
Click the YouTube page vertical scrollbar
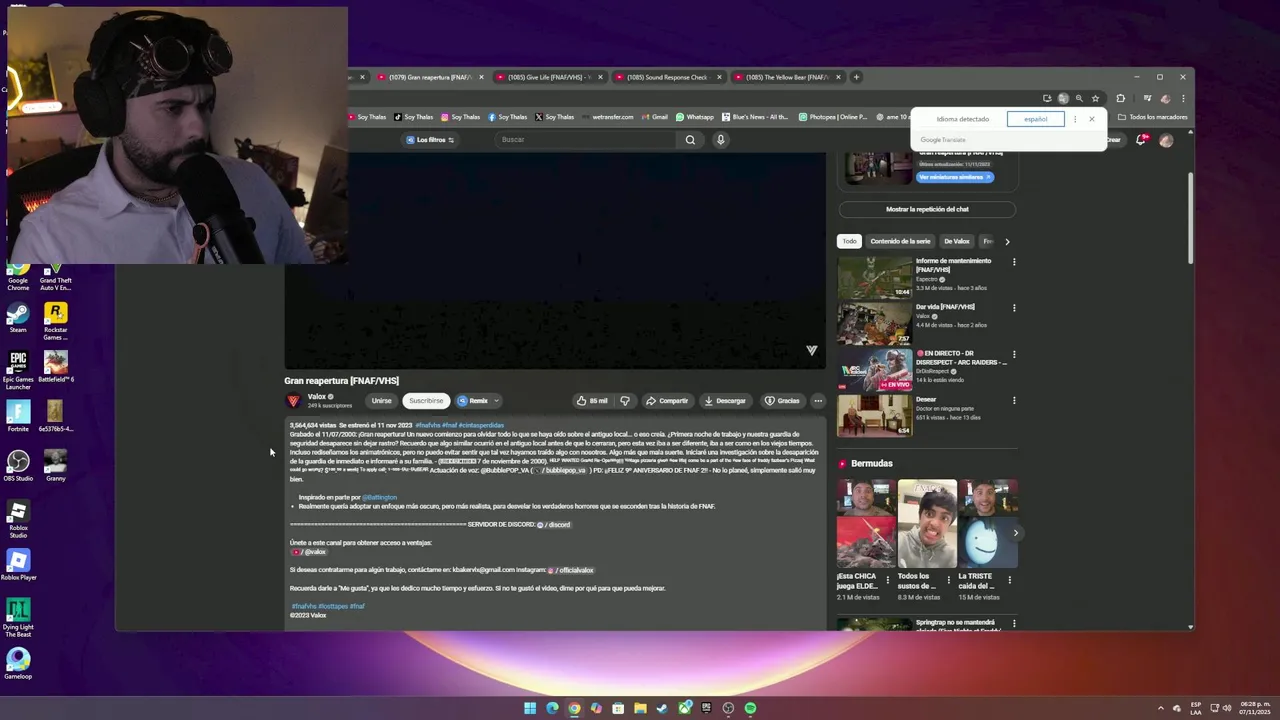click(x=1190, y=220)
